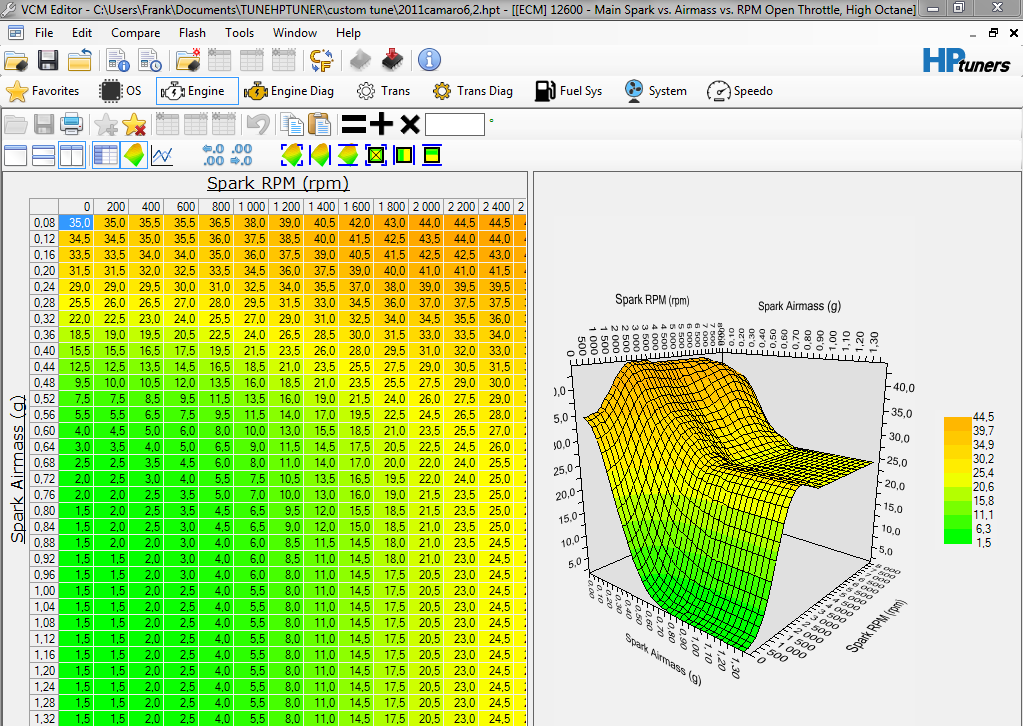
Task: Switch to the Favorites section
Action: pyautogui.click(x=43, y=91)
